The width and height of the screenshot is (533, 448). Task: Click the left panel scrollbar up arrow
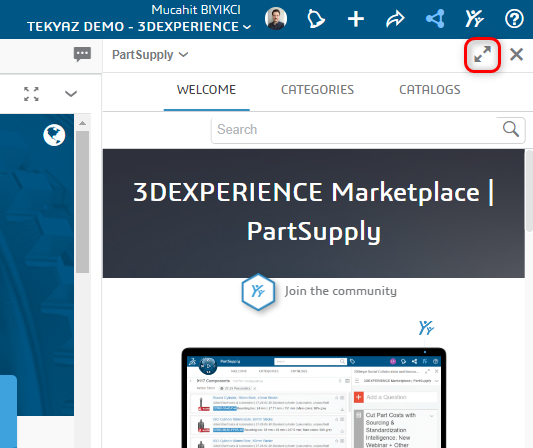[82, 123]
